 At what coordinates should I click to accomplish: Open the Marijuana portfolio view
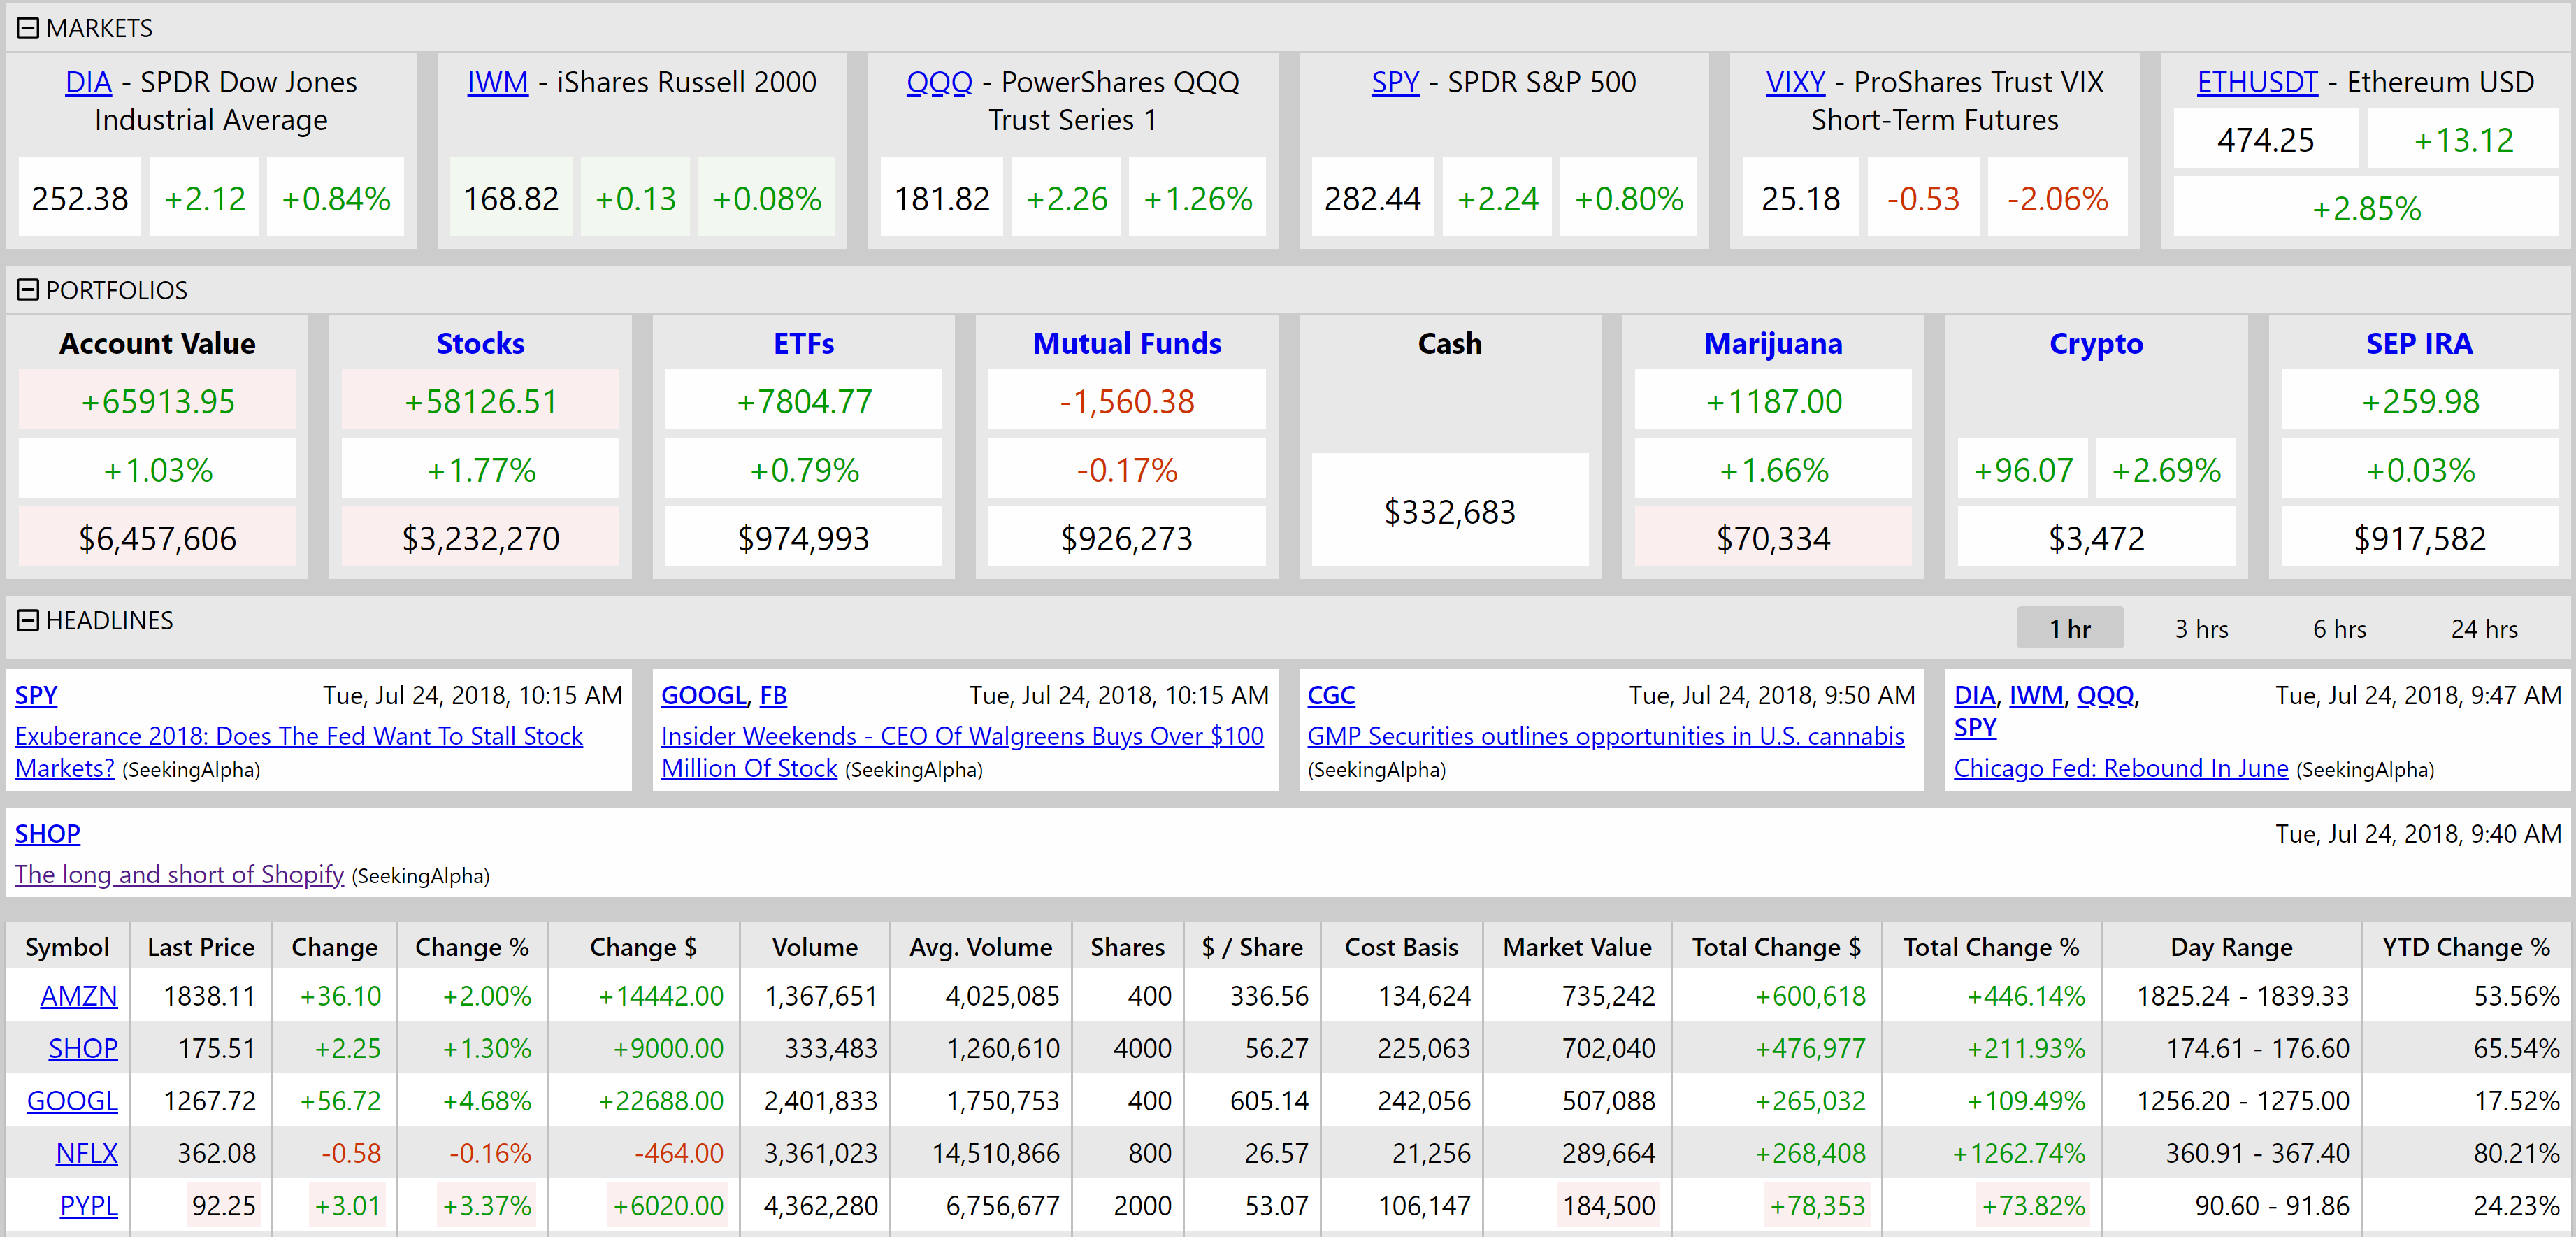point(1773,343)
